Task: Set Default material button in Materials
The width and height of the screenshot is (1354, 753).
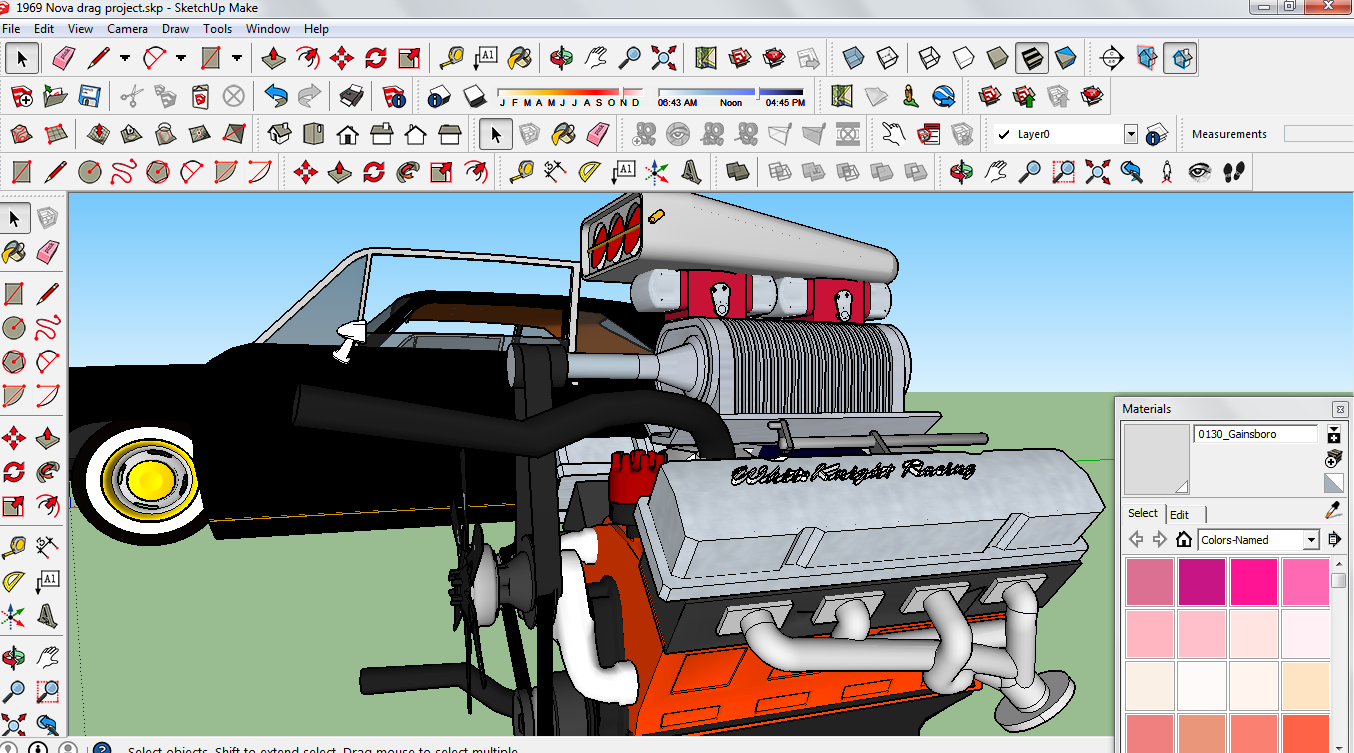Action: pos(1333,484)
